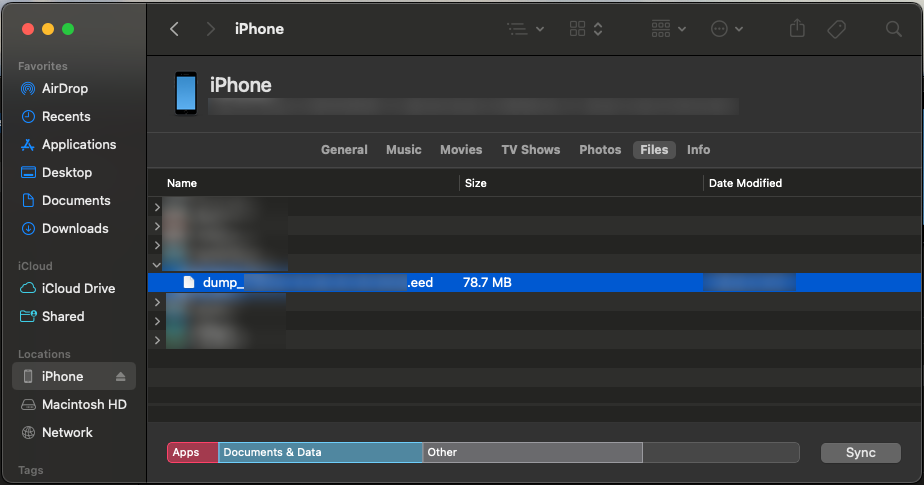Select the dump_ .eed file row

coord(534,282)
